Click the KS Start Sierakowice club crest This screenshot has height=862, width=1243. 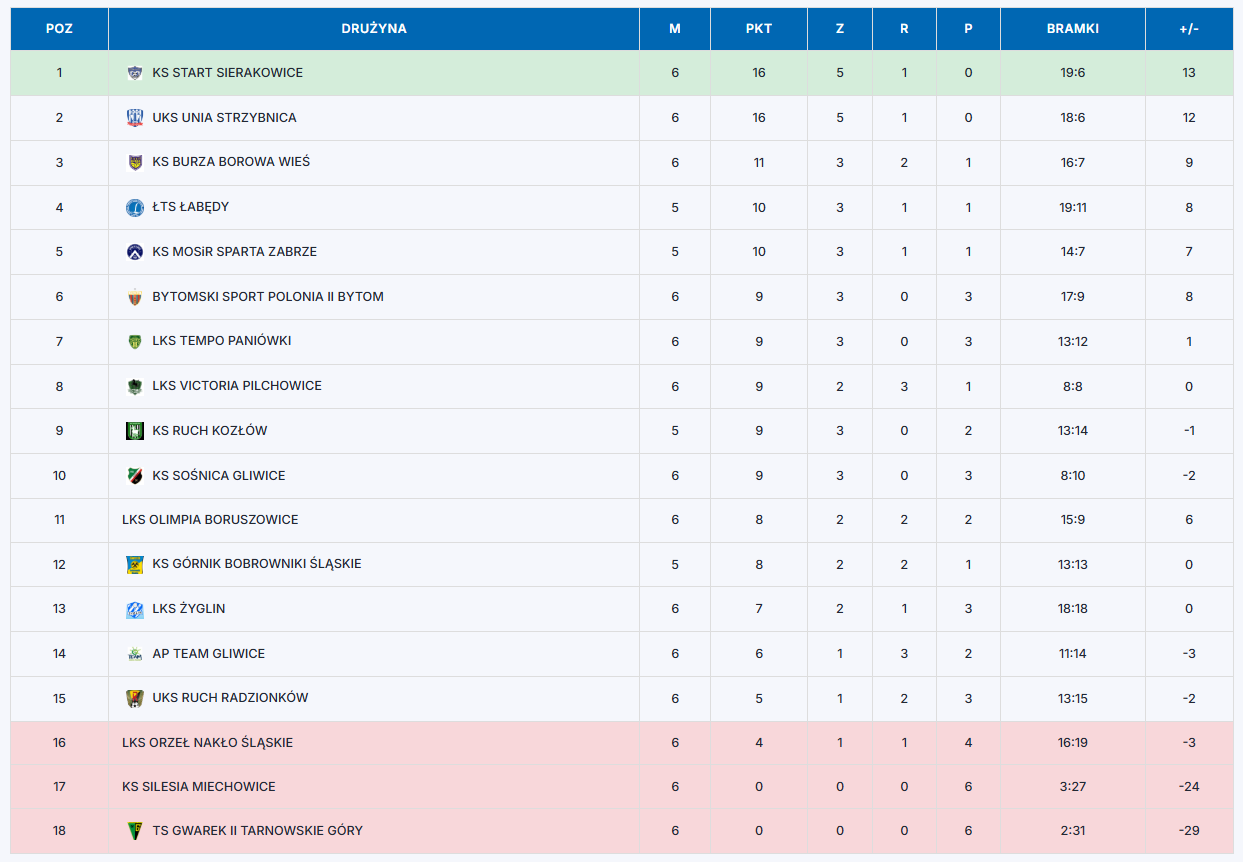tap(135, 73)
